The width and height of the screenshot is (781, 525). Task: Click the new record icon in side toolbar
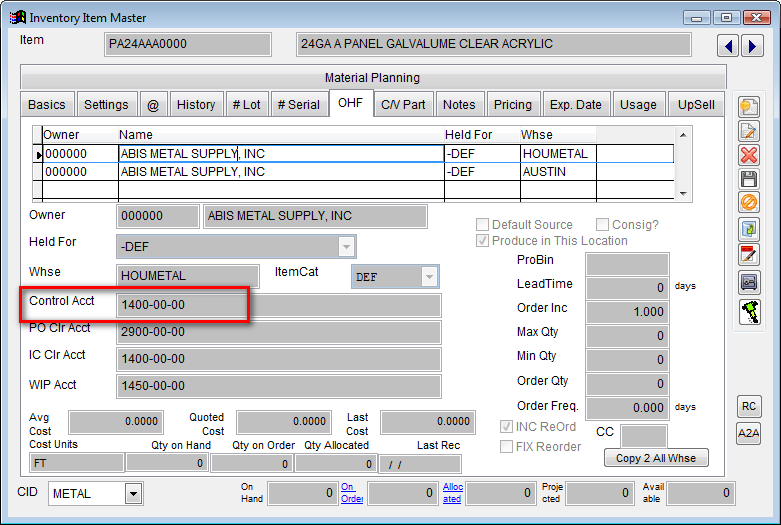pos(748,107)
